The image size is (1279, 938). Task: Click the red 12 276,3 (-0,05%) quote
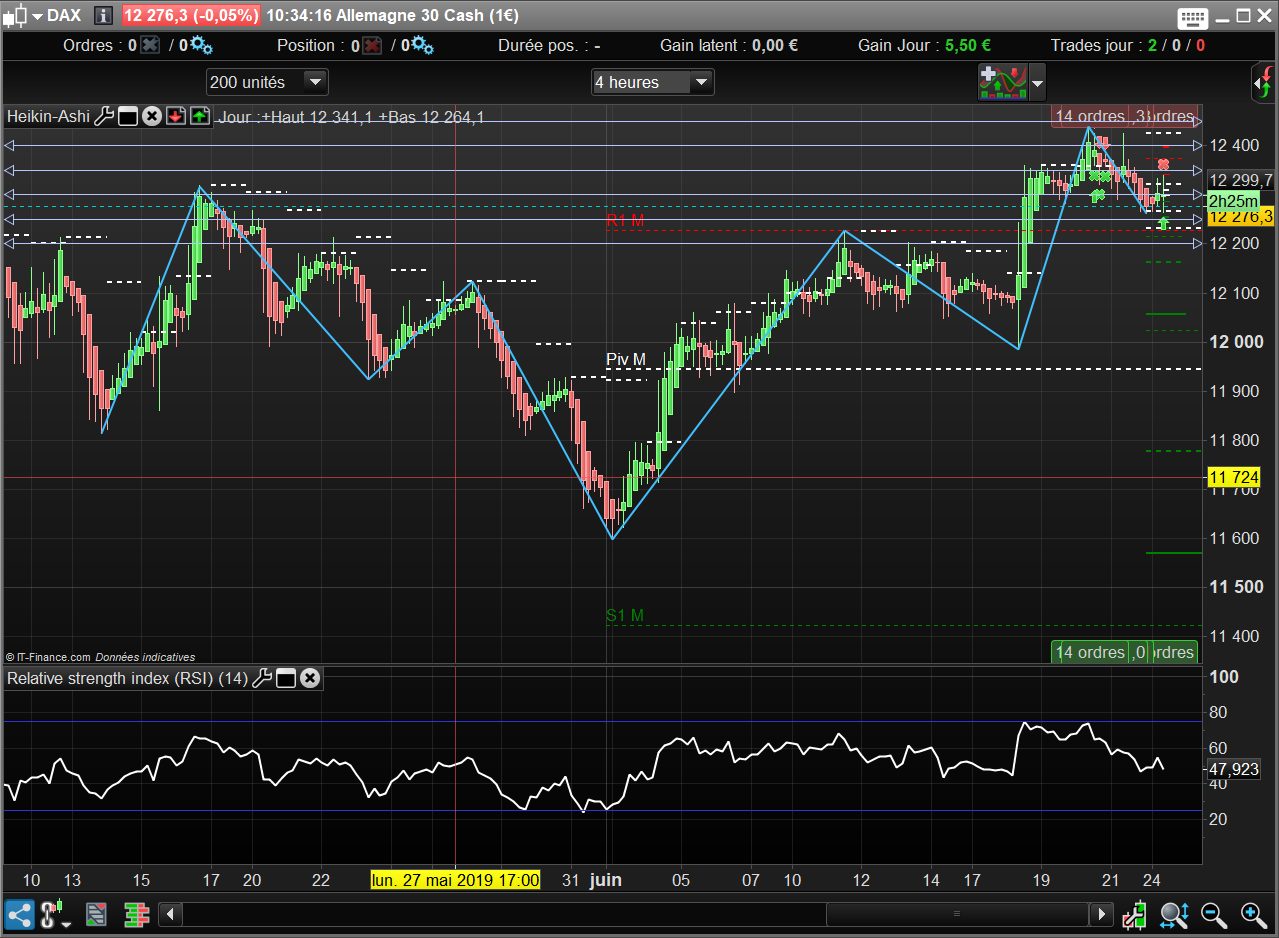[191, 16]
